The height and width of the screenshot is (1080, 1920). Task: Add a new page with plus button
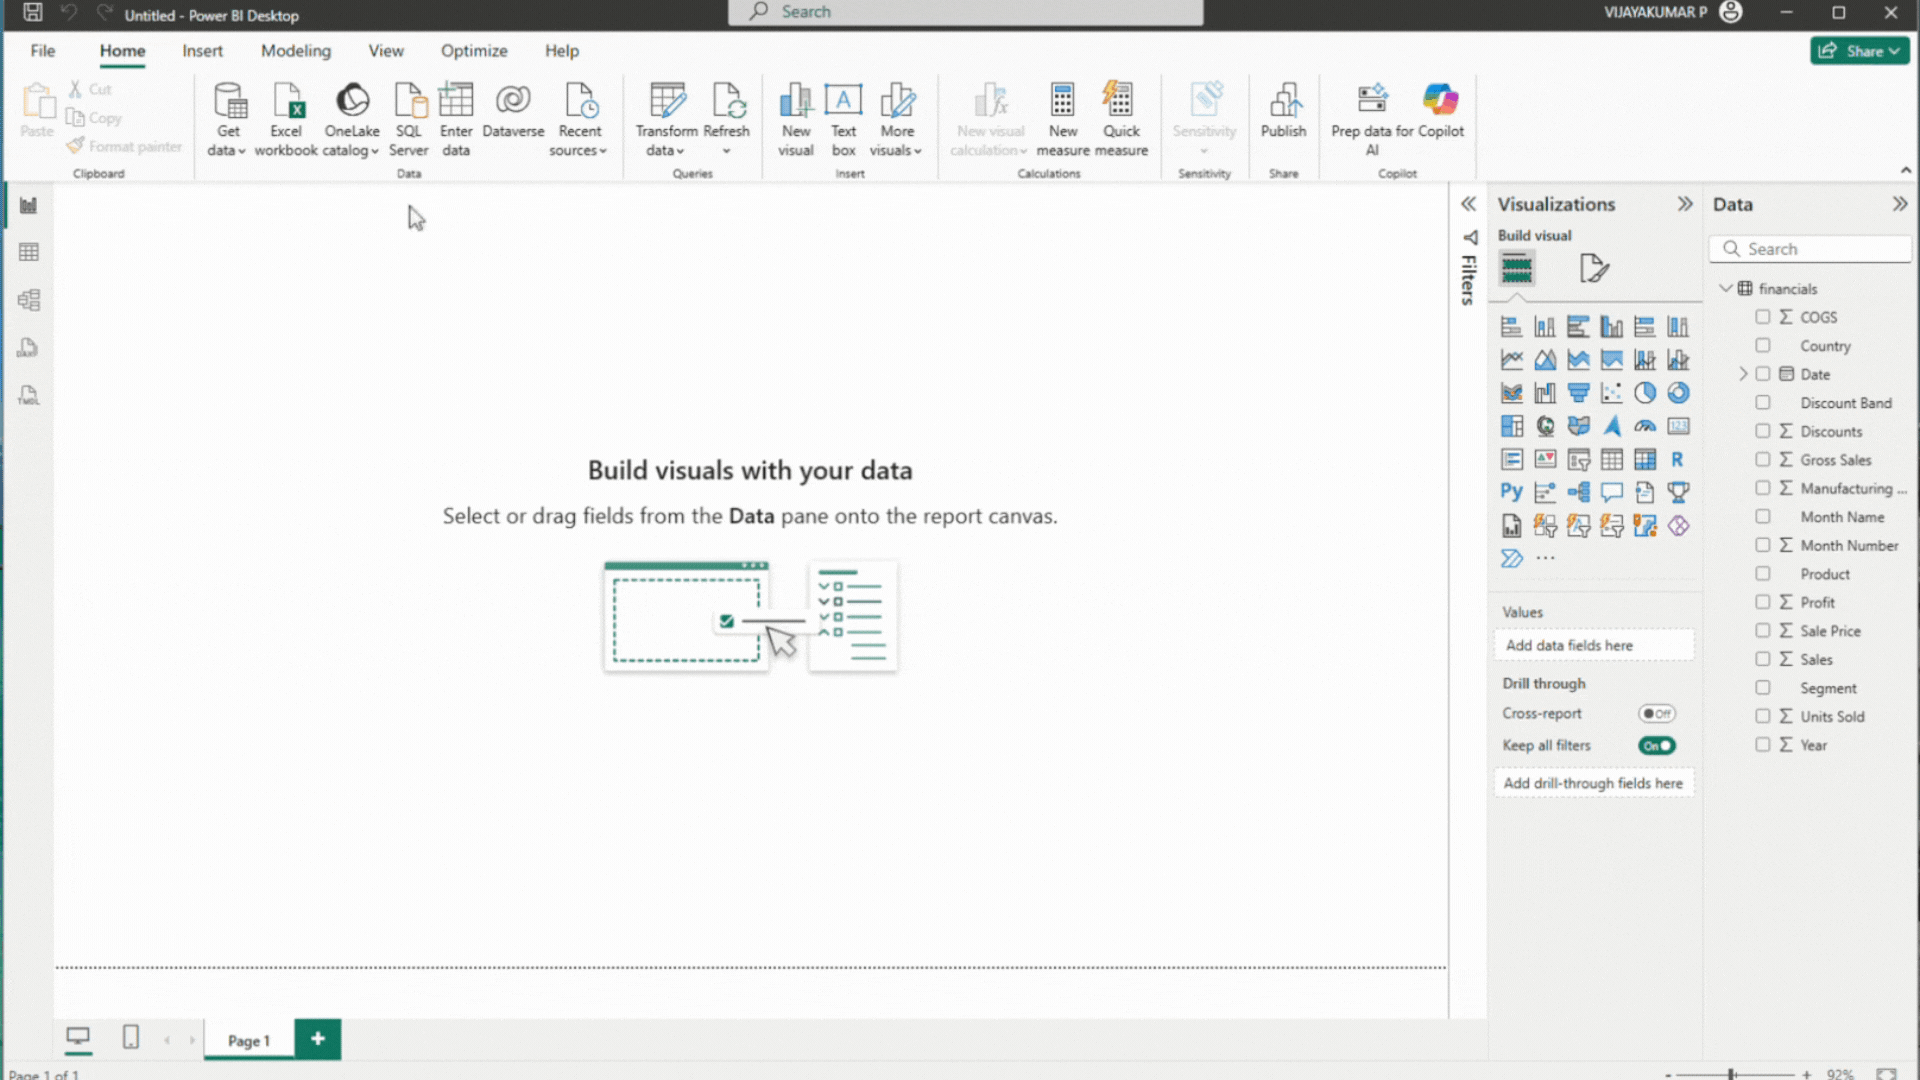317,1039
